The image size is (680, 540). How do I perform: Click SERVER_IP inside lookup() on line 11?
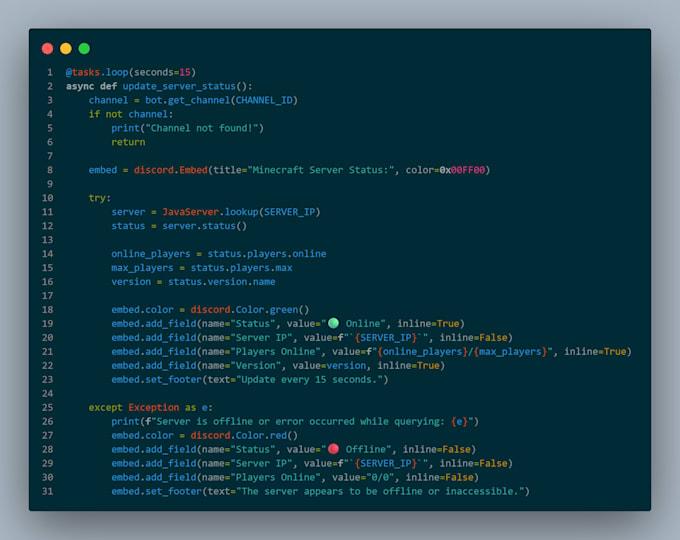click(x=289, y=212)
